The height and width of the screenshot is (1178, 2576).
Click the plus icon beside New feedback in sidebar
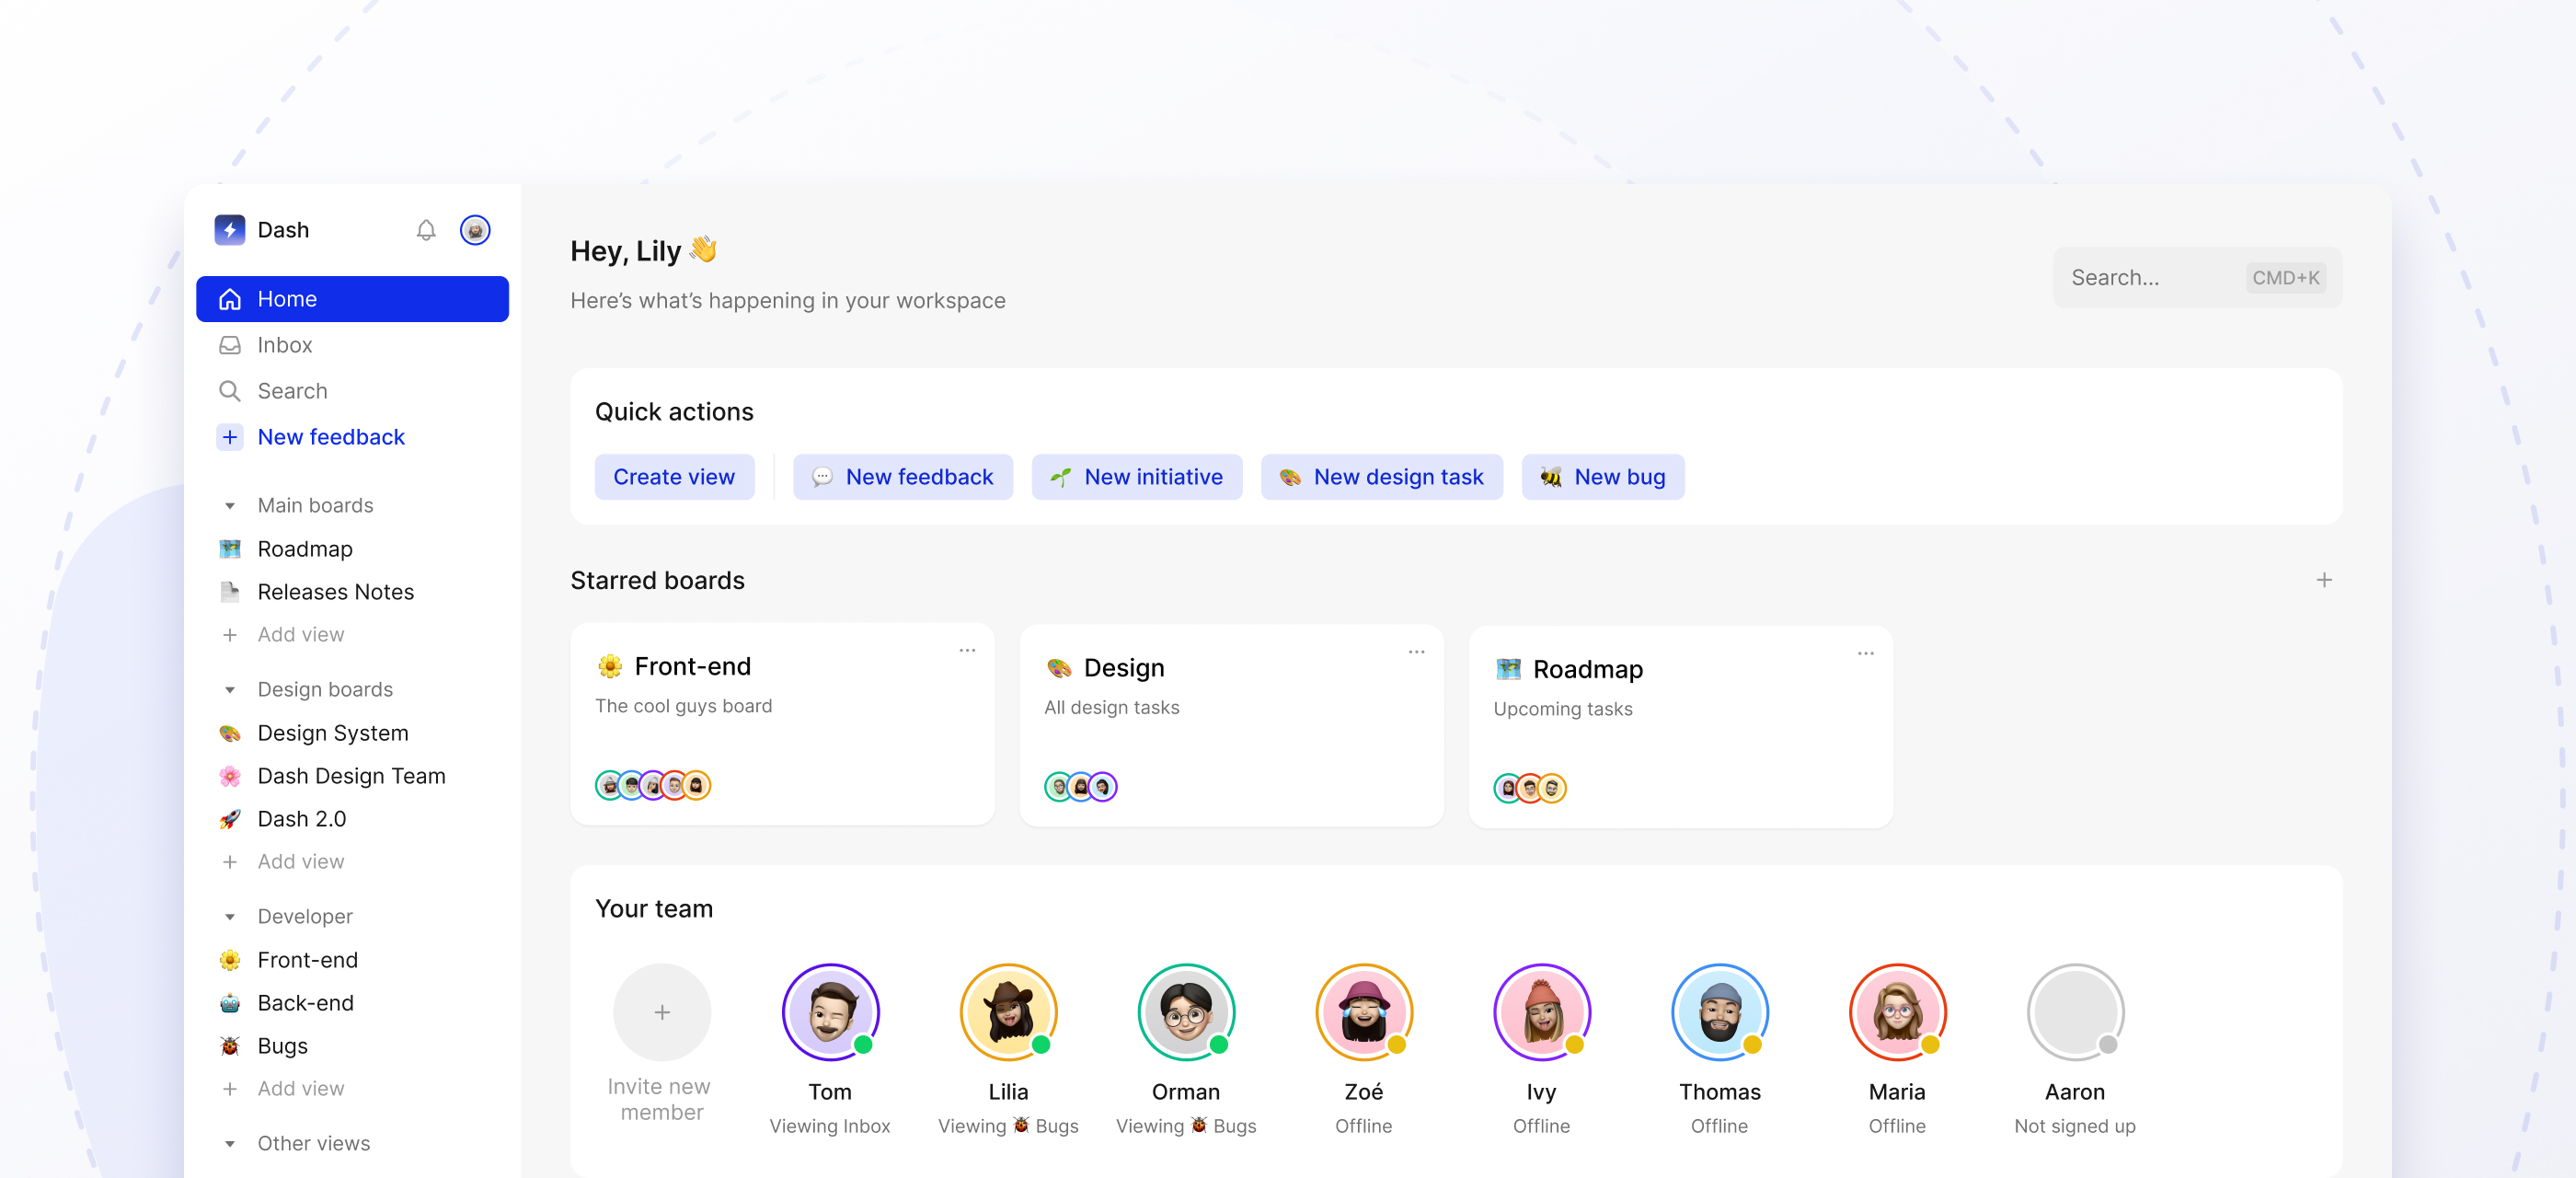(x=230, y=437)
